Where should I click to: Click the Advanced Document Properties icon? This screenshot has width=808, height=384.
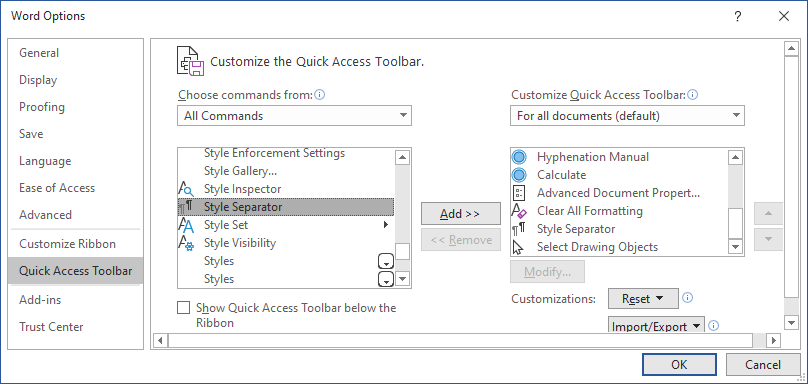point(519,193)
